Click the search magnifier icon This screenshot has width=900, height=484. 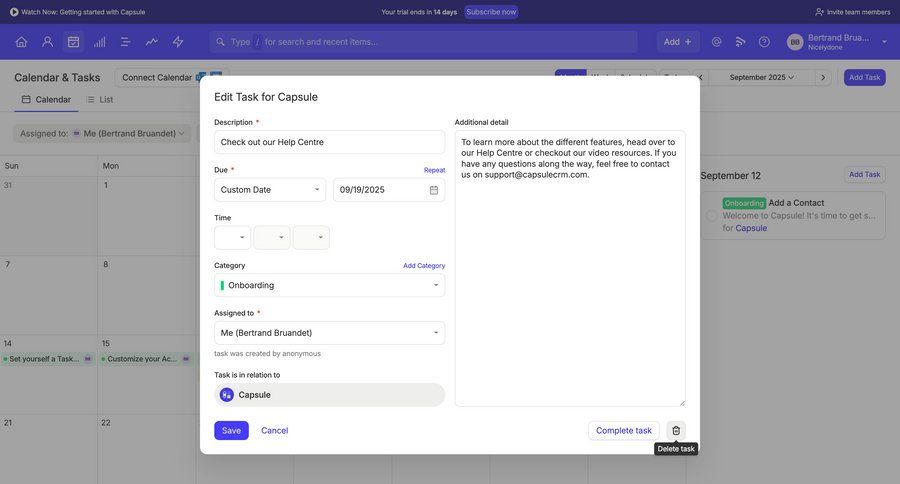(x=220, y=42)
